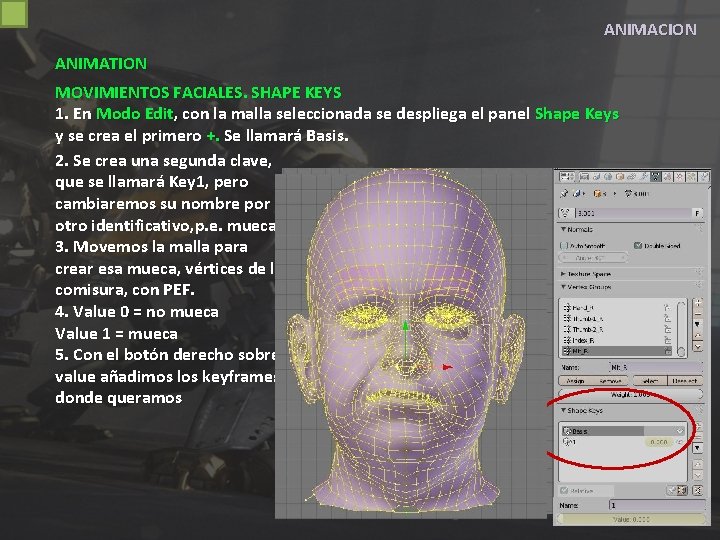This screenshot has height=540, width=720.
Task: Click the Select button under vertex groups
Action: 650,381
